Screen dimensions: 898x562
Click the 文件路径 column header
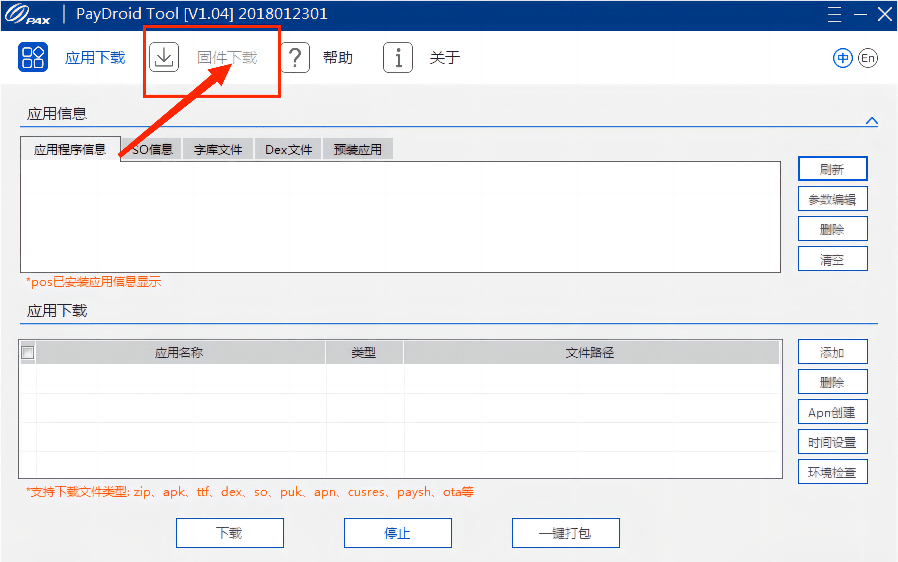[x=590, y=352]
